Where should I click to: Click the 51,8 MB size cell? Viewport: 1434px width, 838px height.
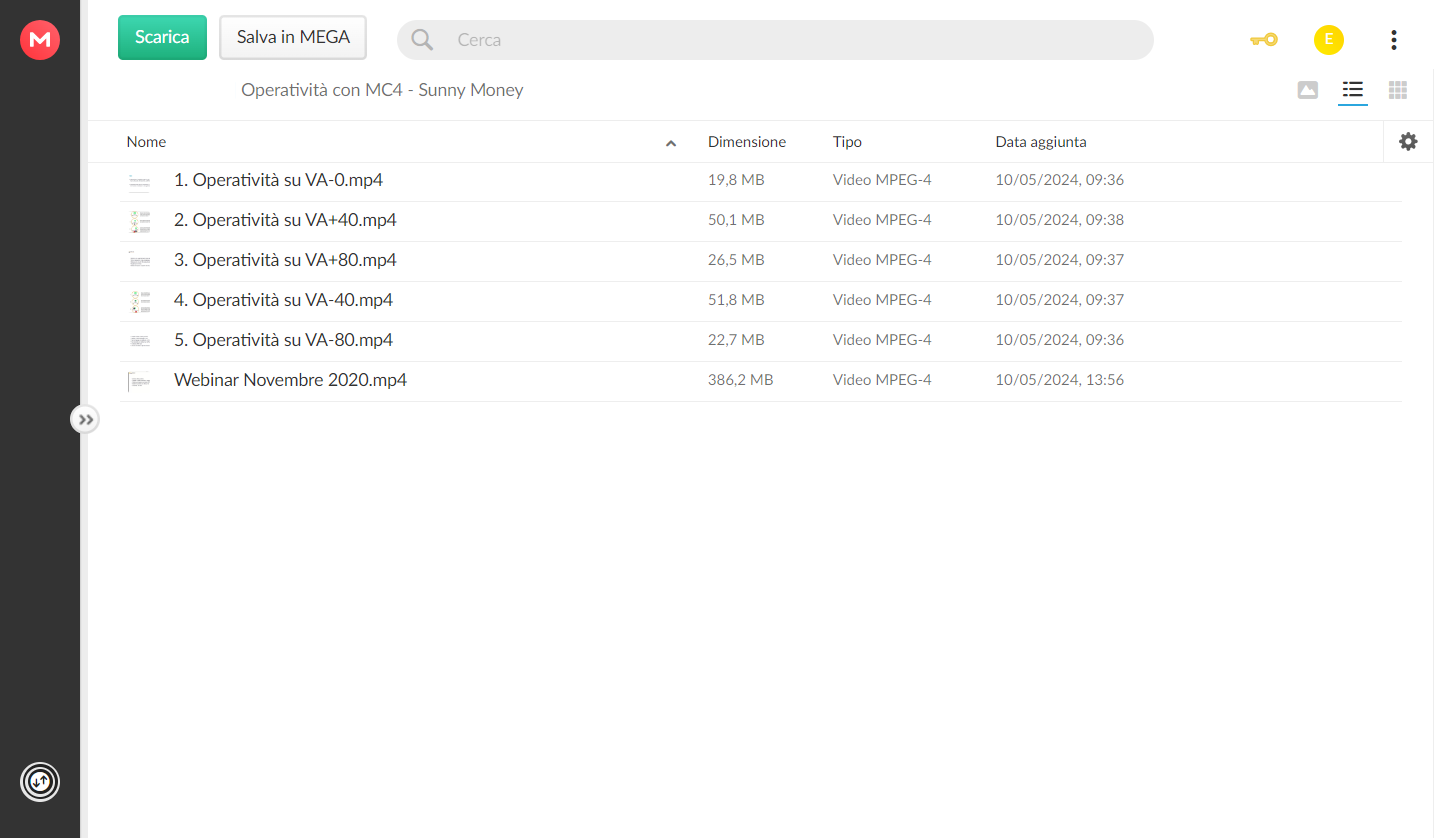click(x=736, y=300)
